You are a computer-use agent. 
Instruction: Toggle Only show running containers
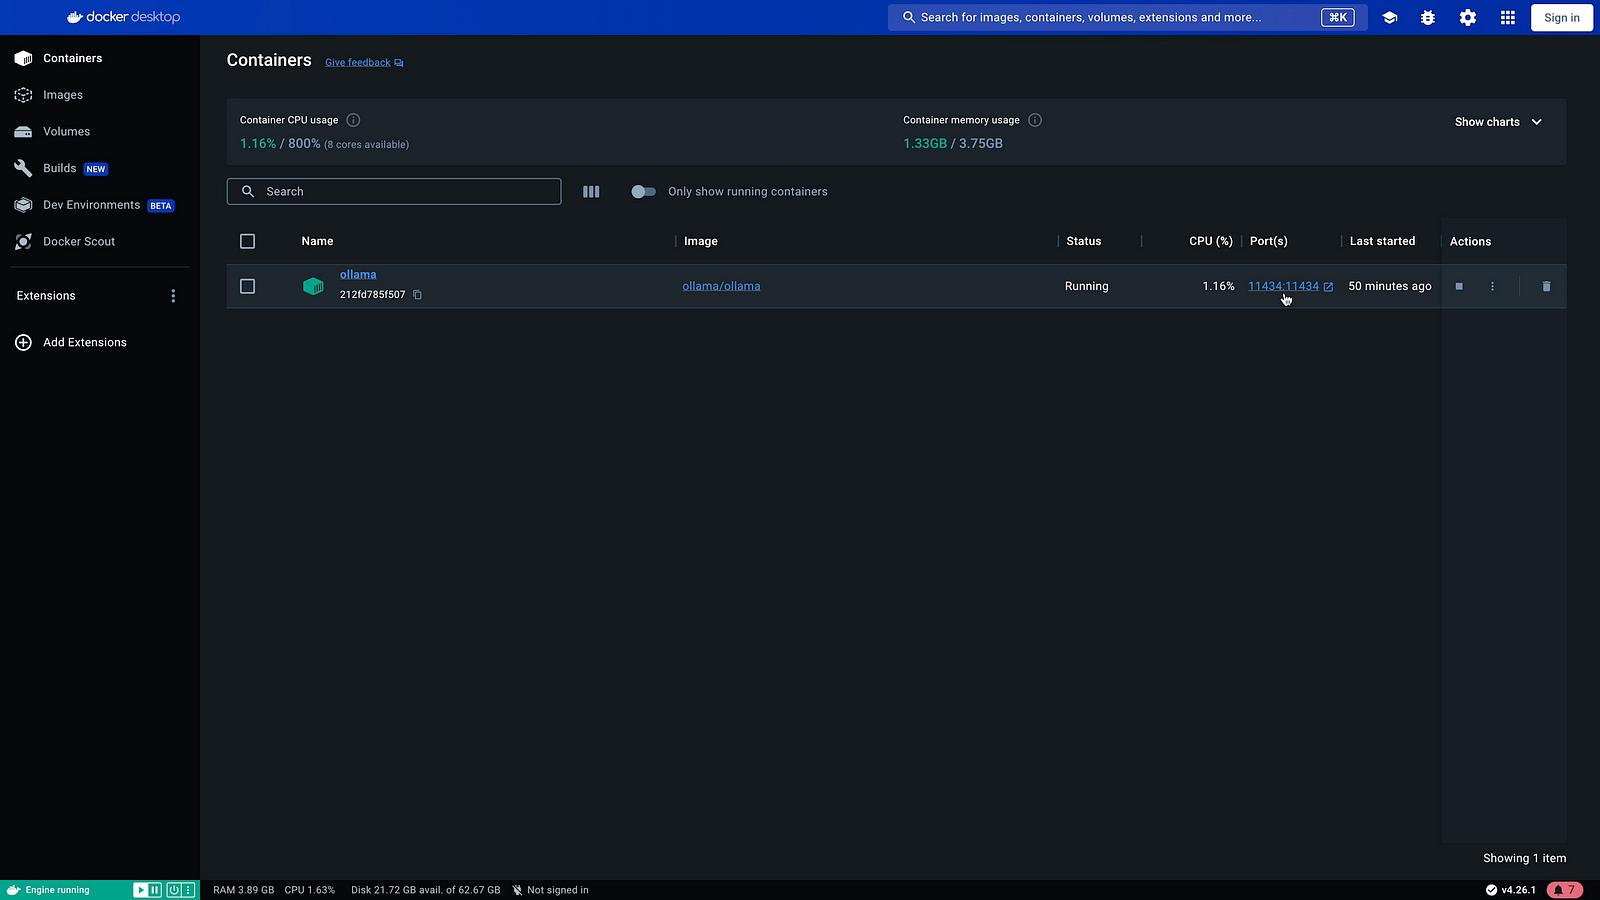click(643, 192)
